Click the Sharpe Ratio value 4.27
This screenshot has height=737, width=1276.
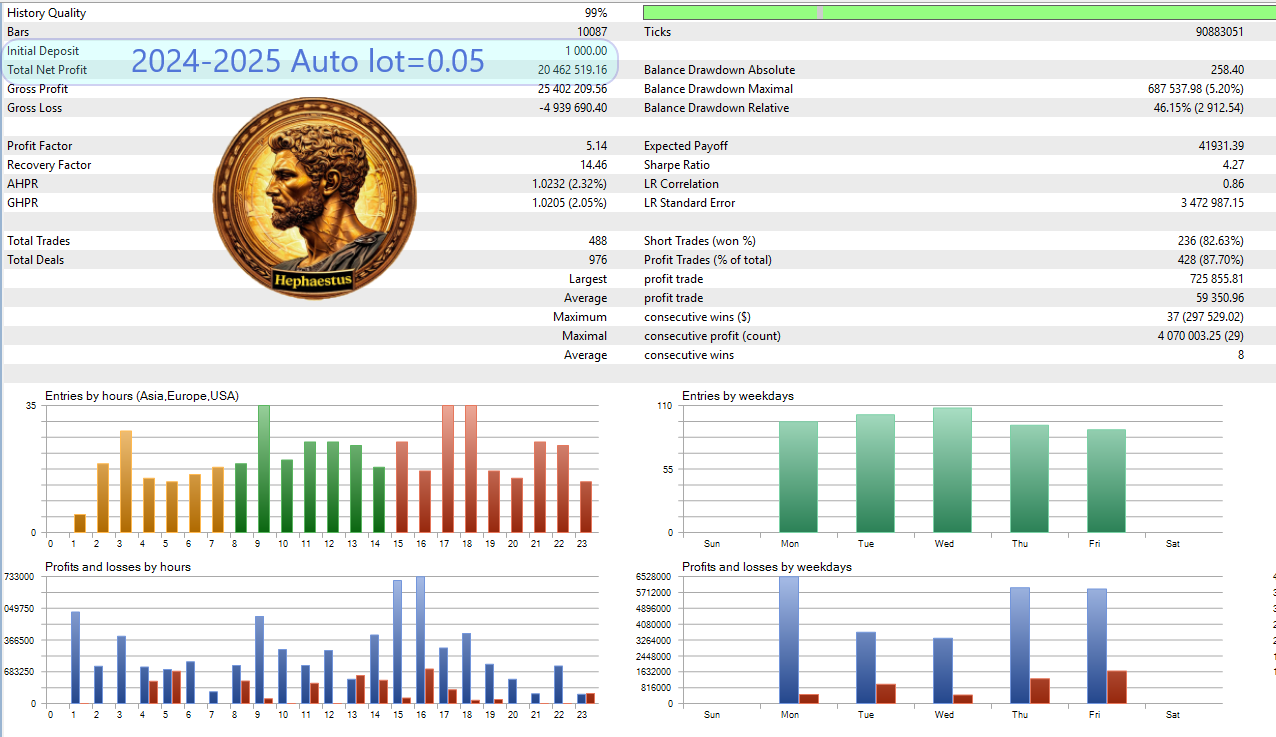1234,165
